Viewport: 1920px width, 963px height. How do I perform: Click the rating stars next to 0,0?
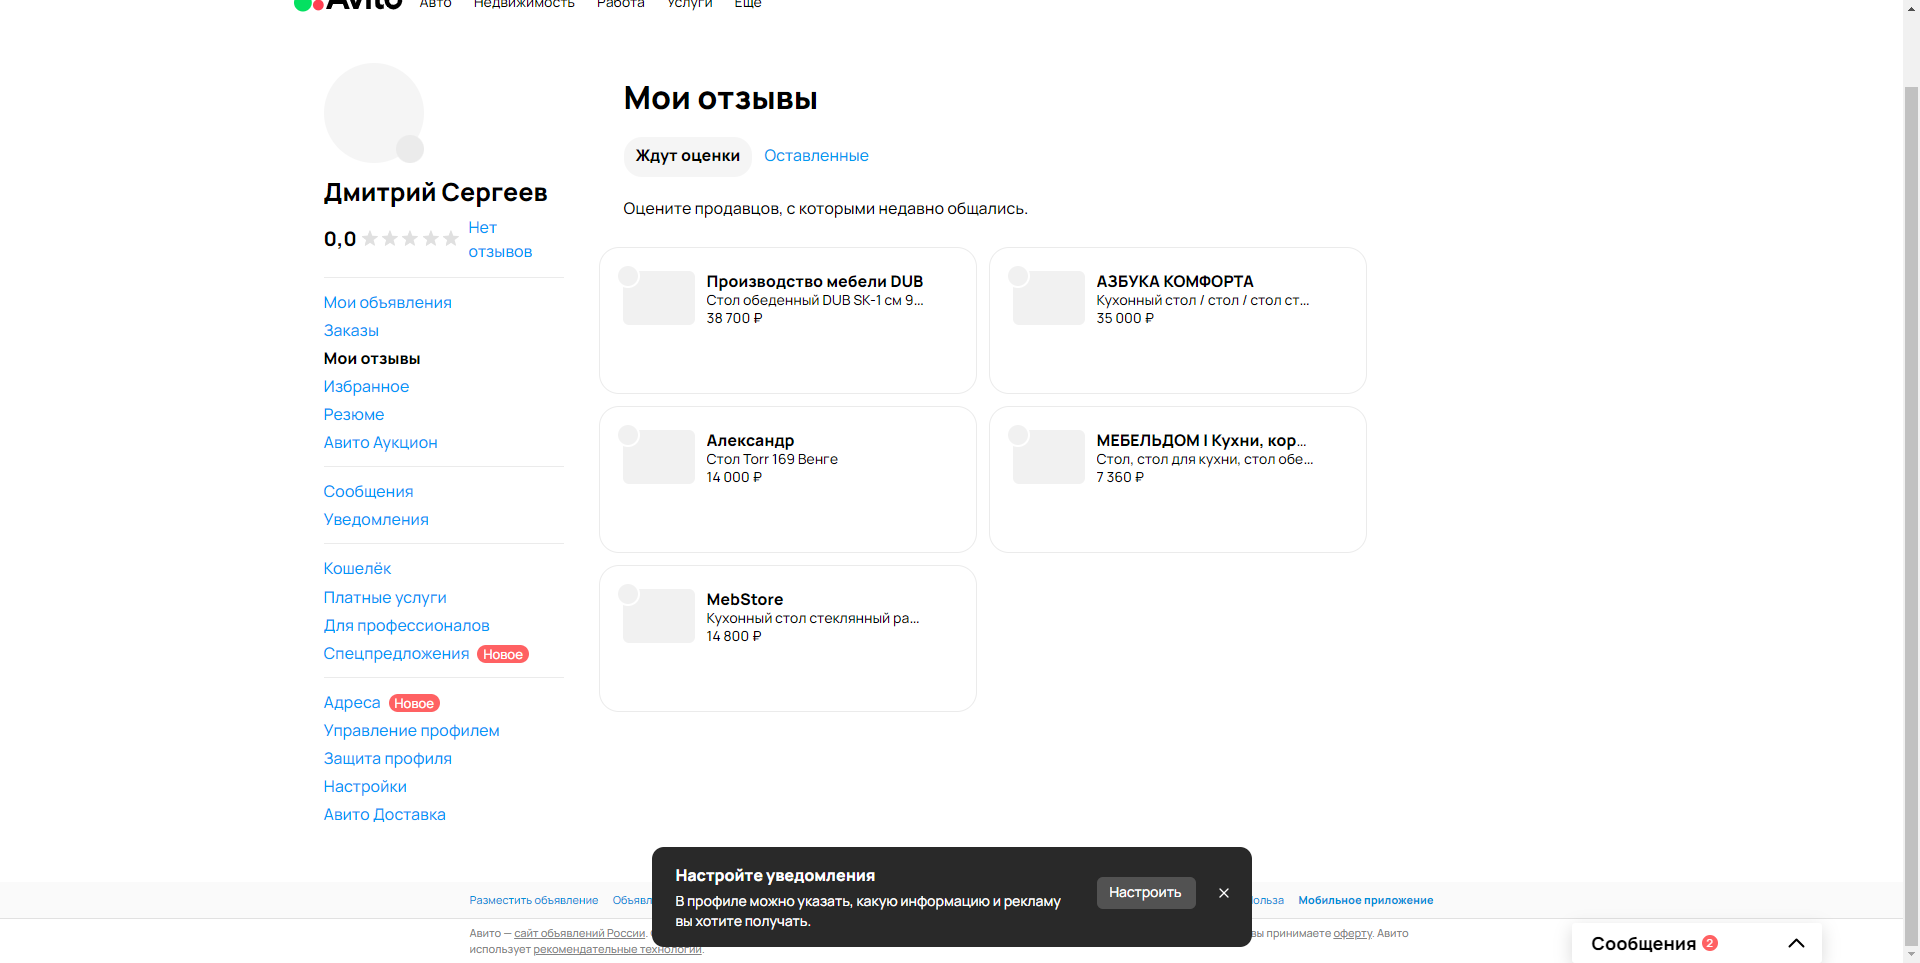click(410, 239)
